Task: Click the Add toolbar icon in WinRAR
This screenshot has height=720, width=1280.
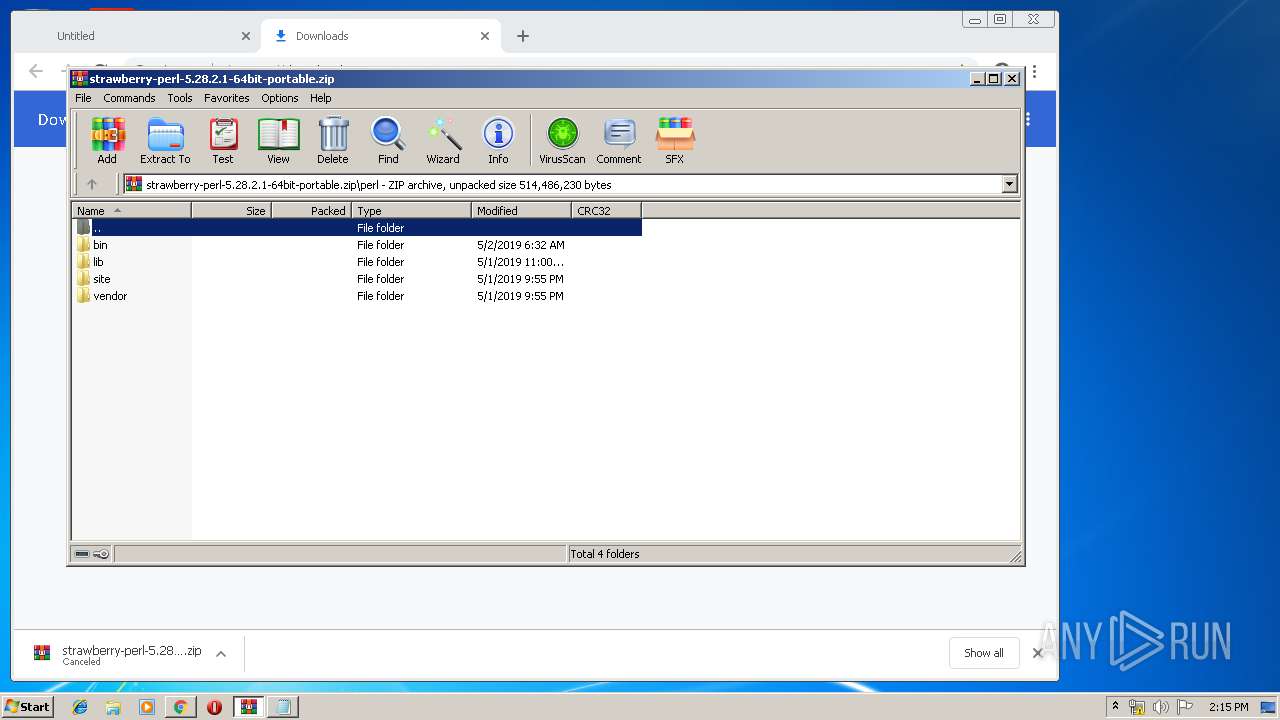Action: (x=107, y=140)
